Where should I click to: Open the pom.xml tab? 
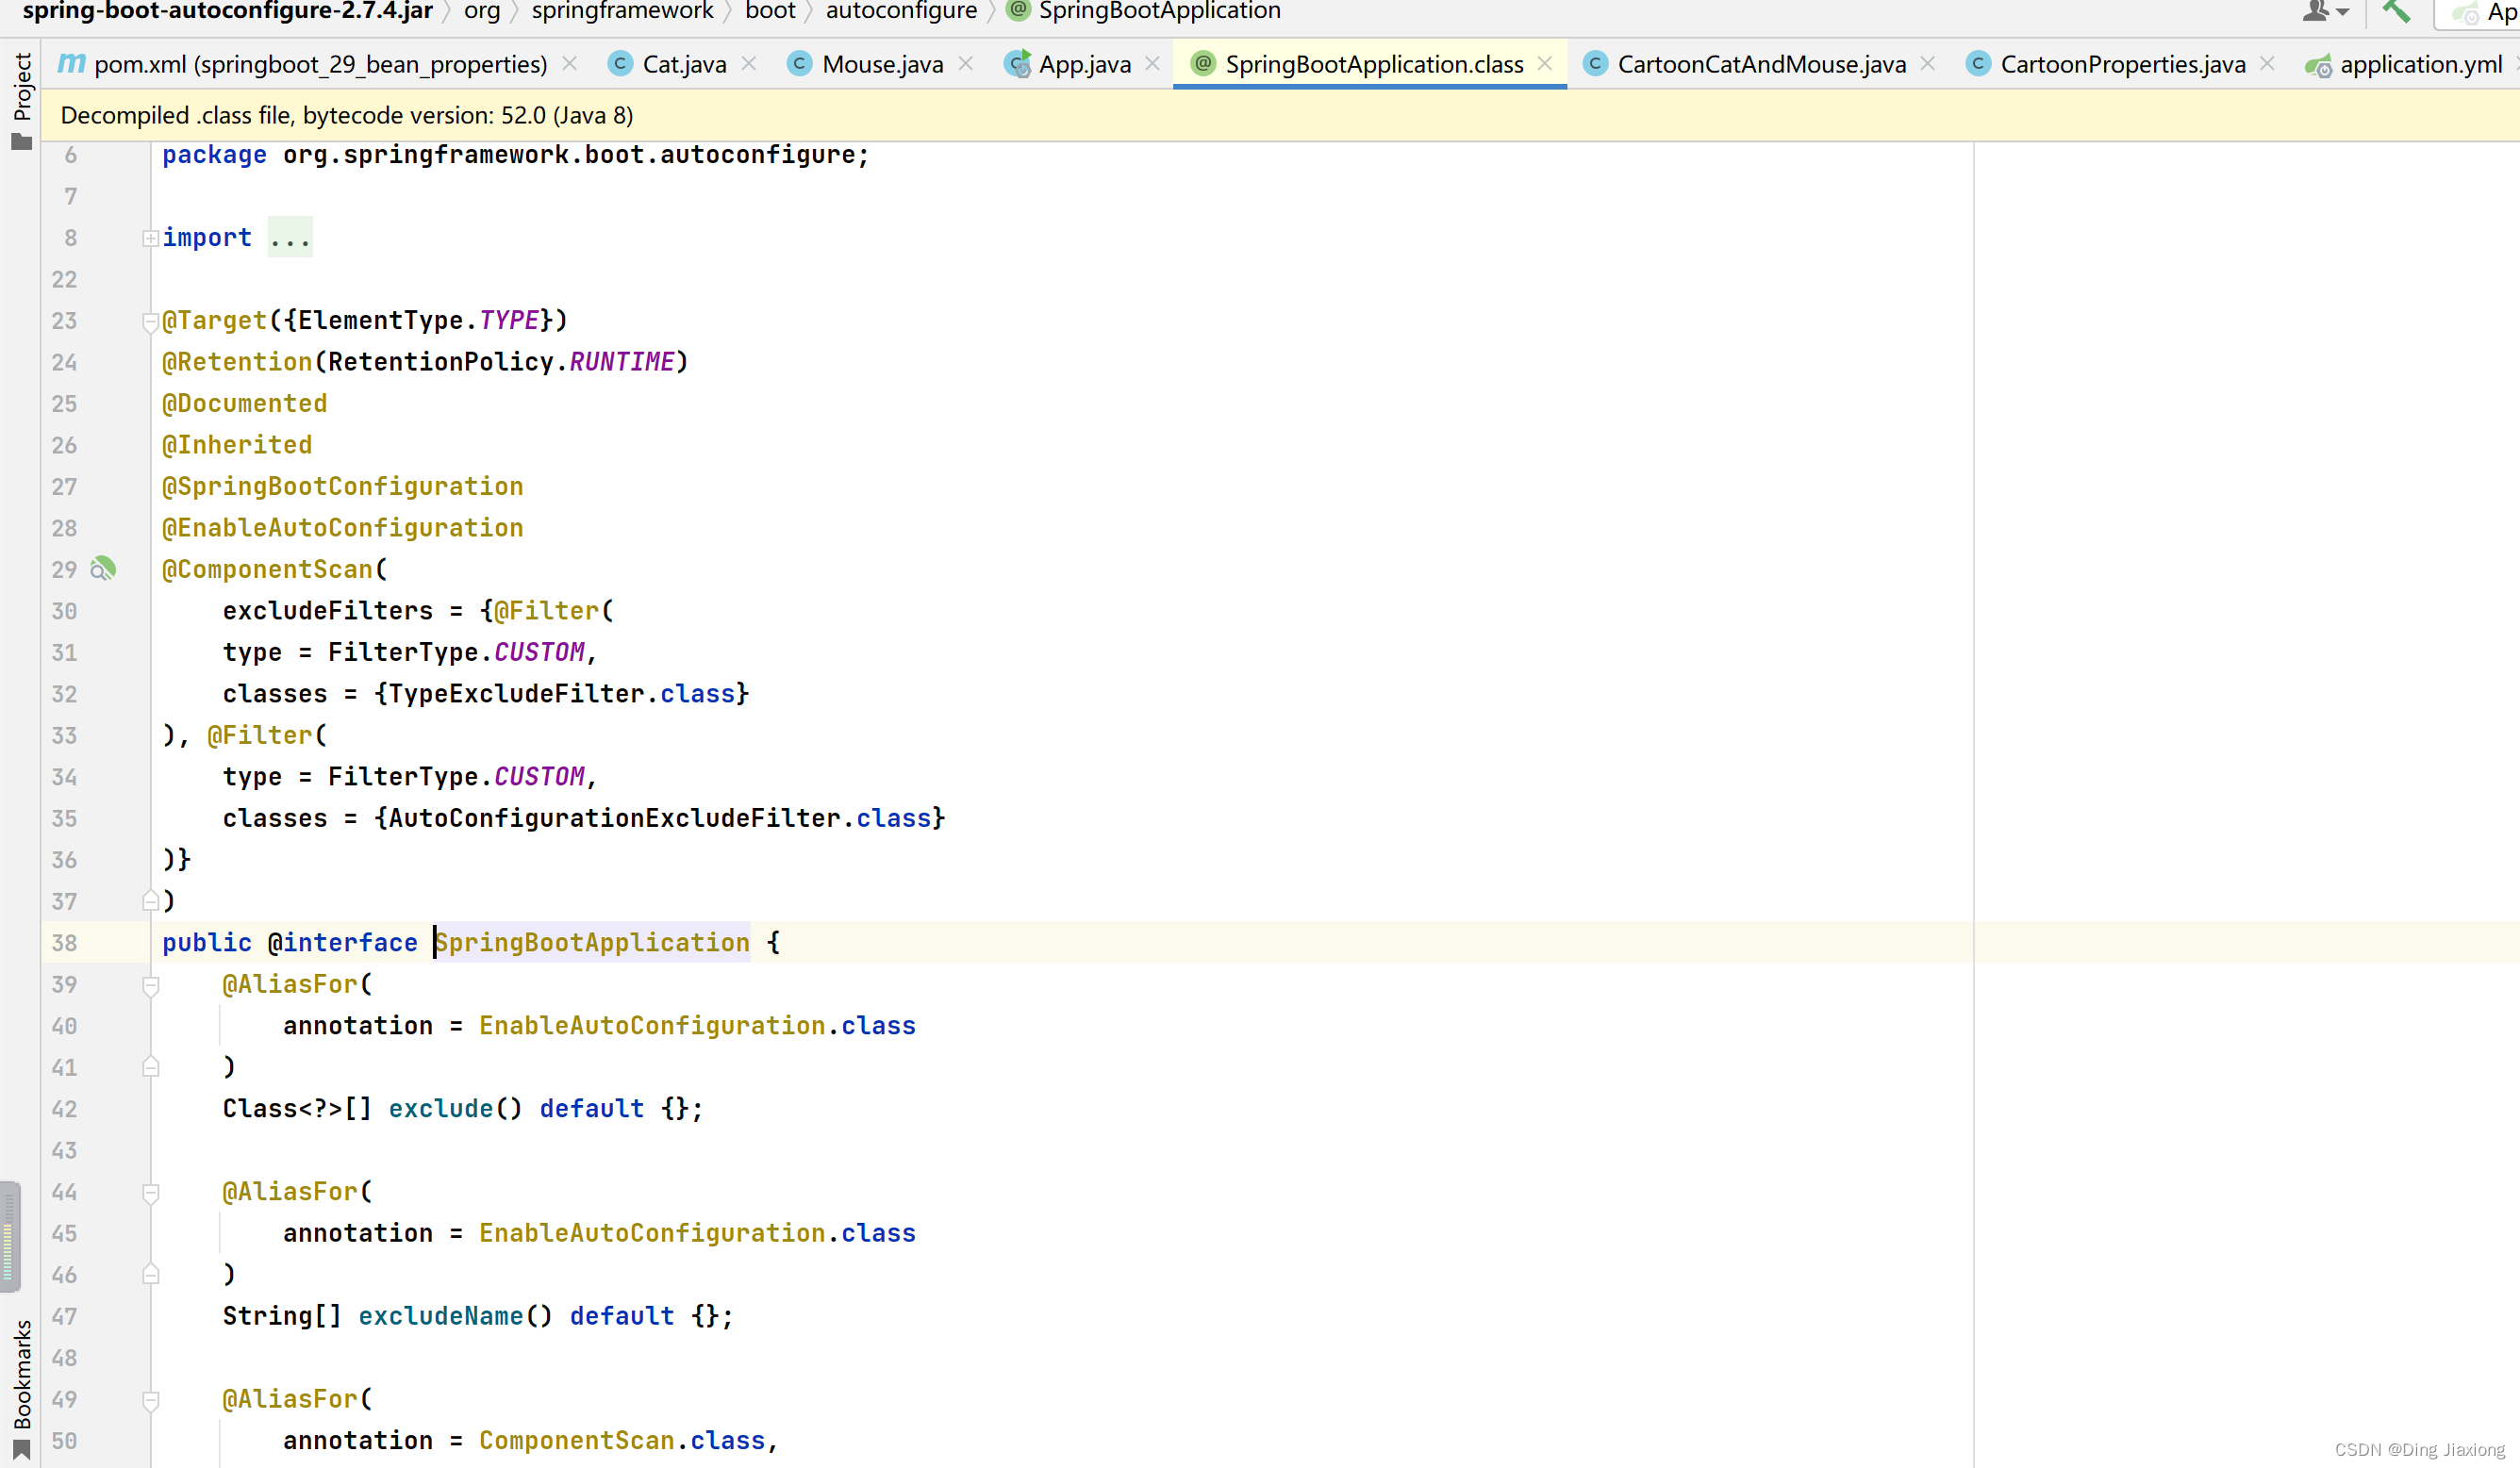coord(320,64)
